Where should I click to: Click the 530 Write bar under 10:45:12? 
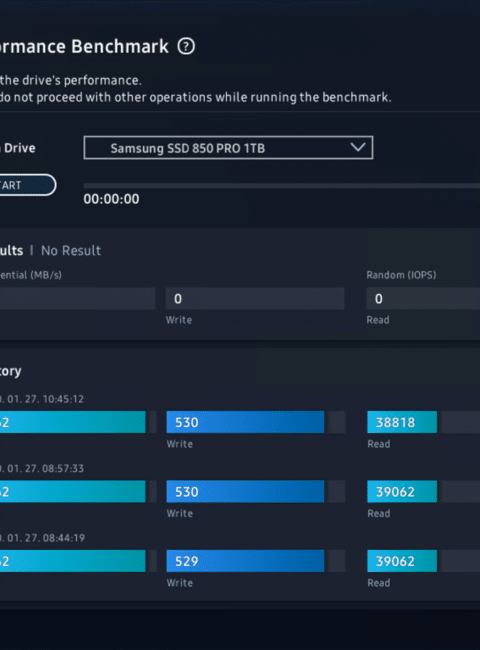point(245,422)
